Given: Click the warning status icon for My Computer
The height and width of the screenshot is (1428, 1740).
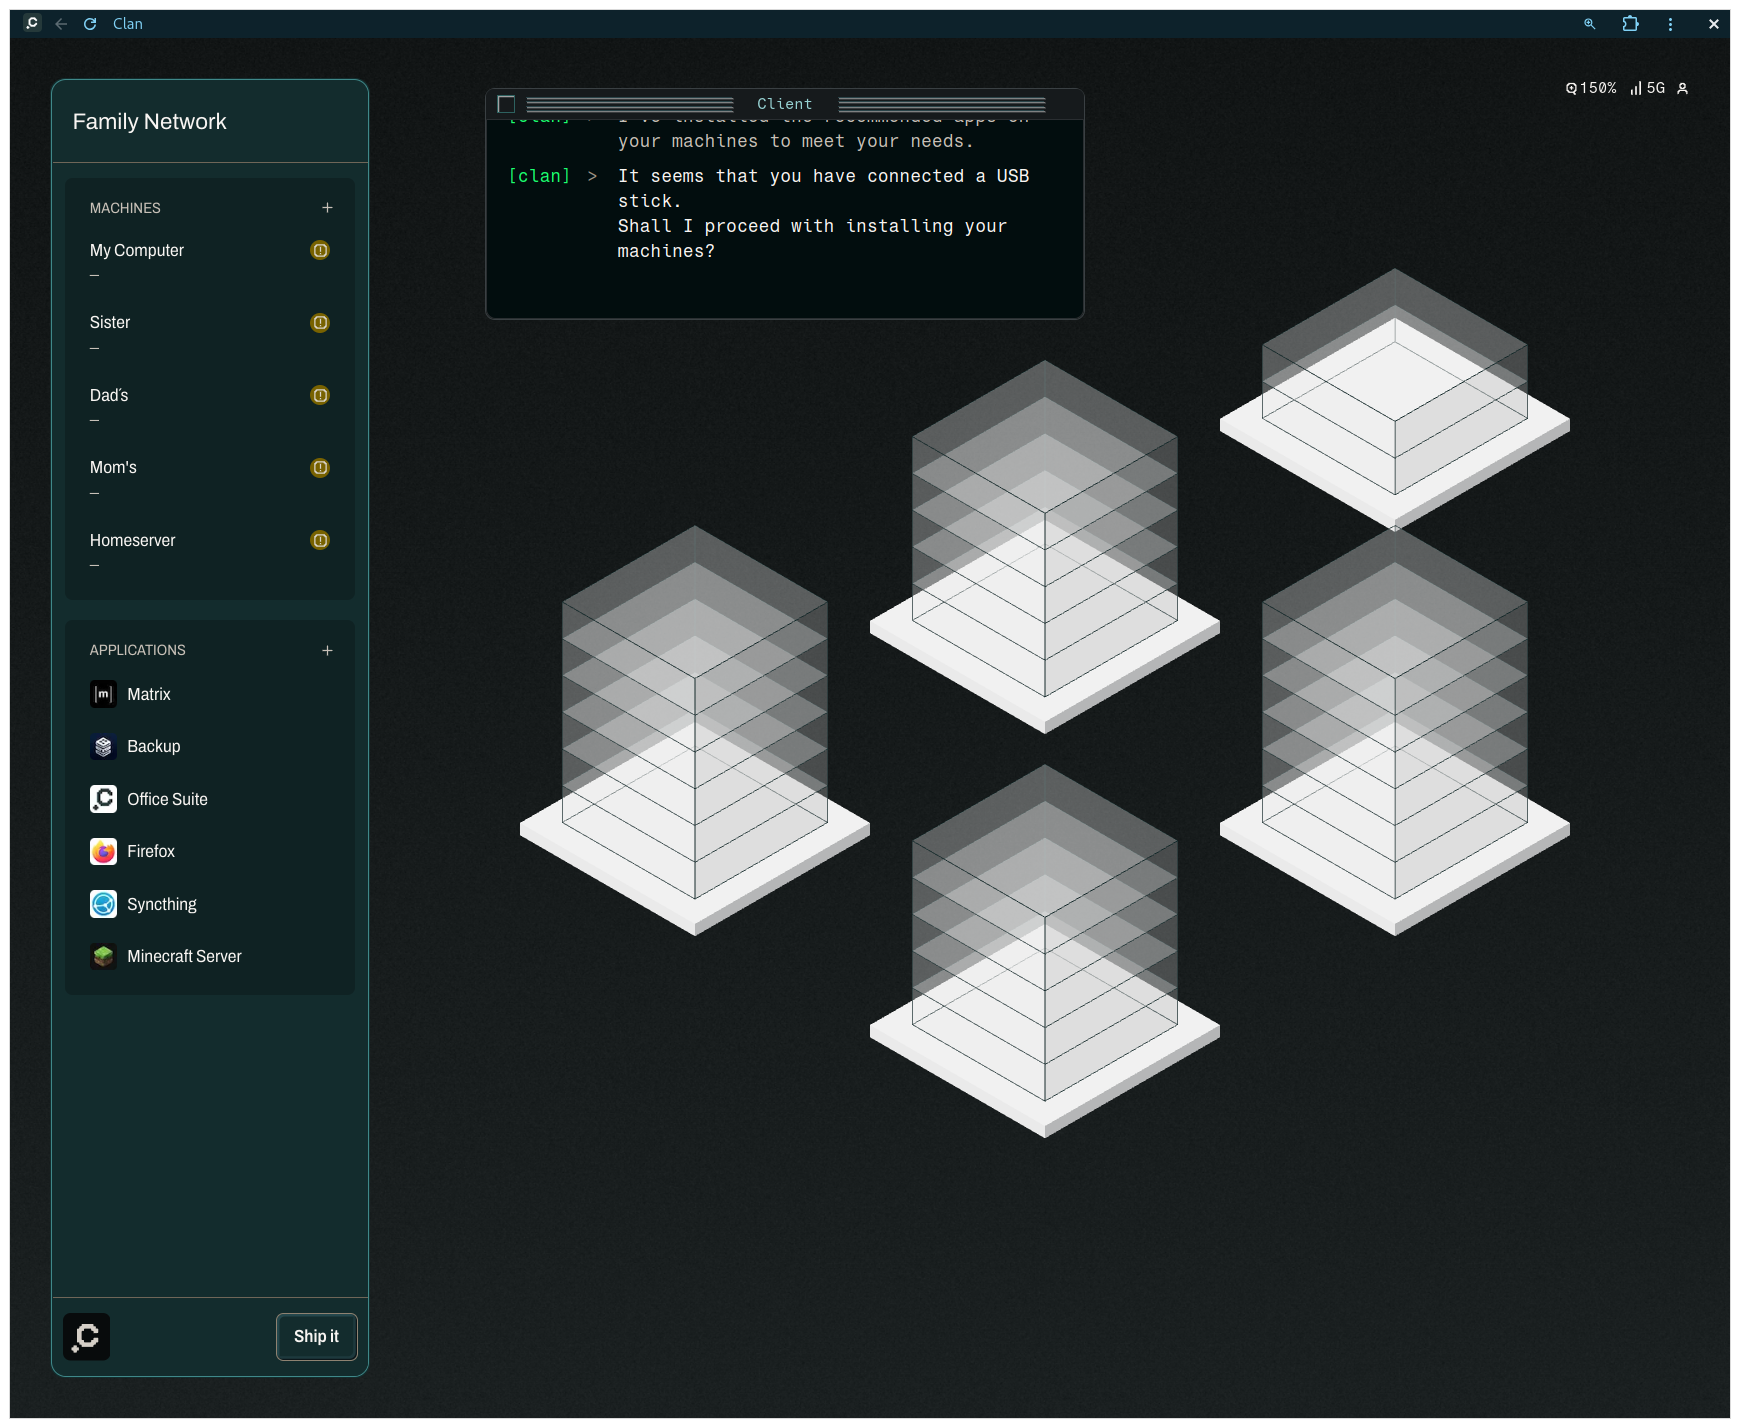Looking at the screenshot, I should pos(320,250).
